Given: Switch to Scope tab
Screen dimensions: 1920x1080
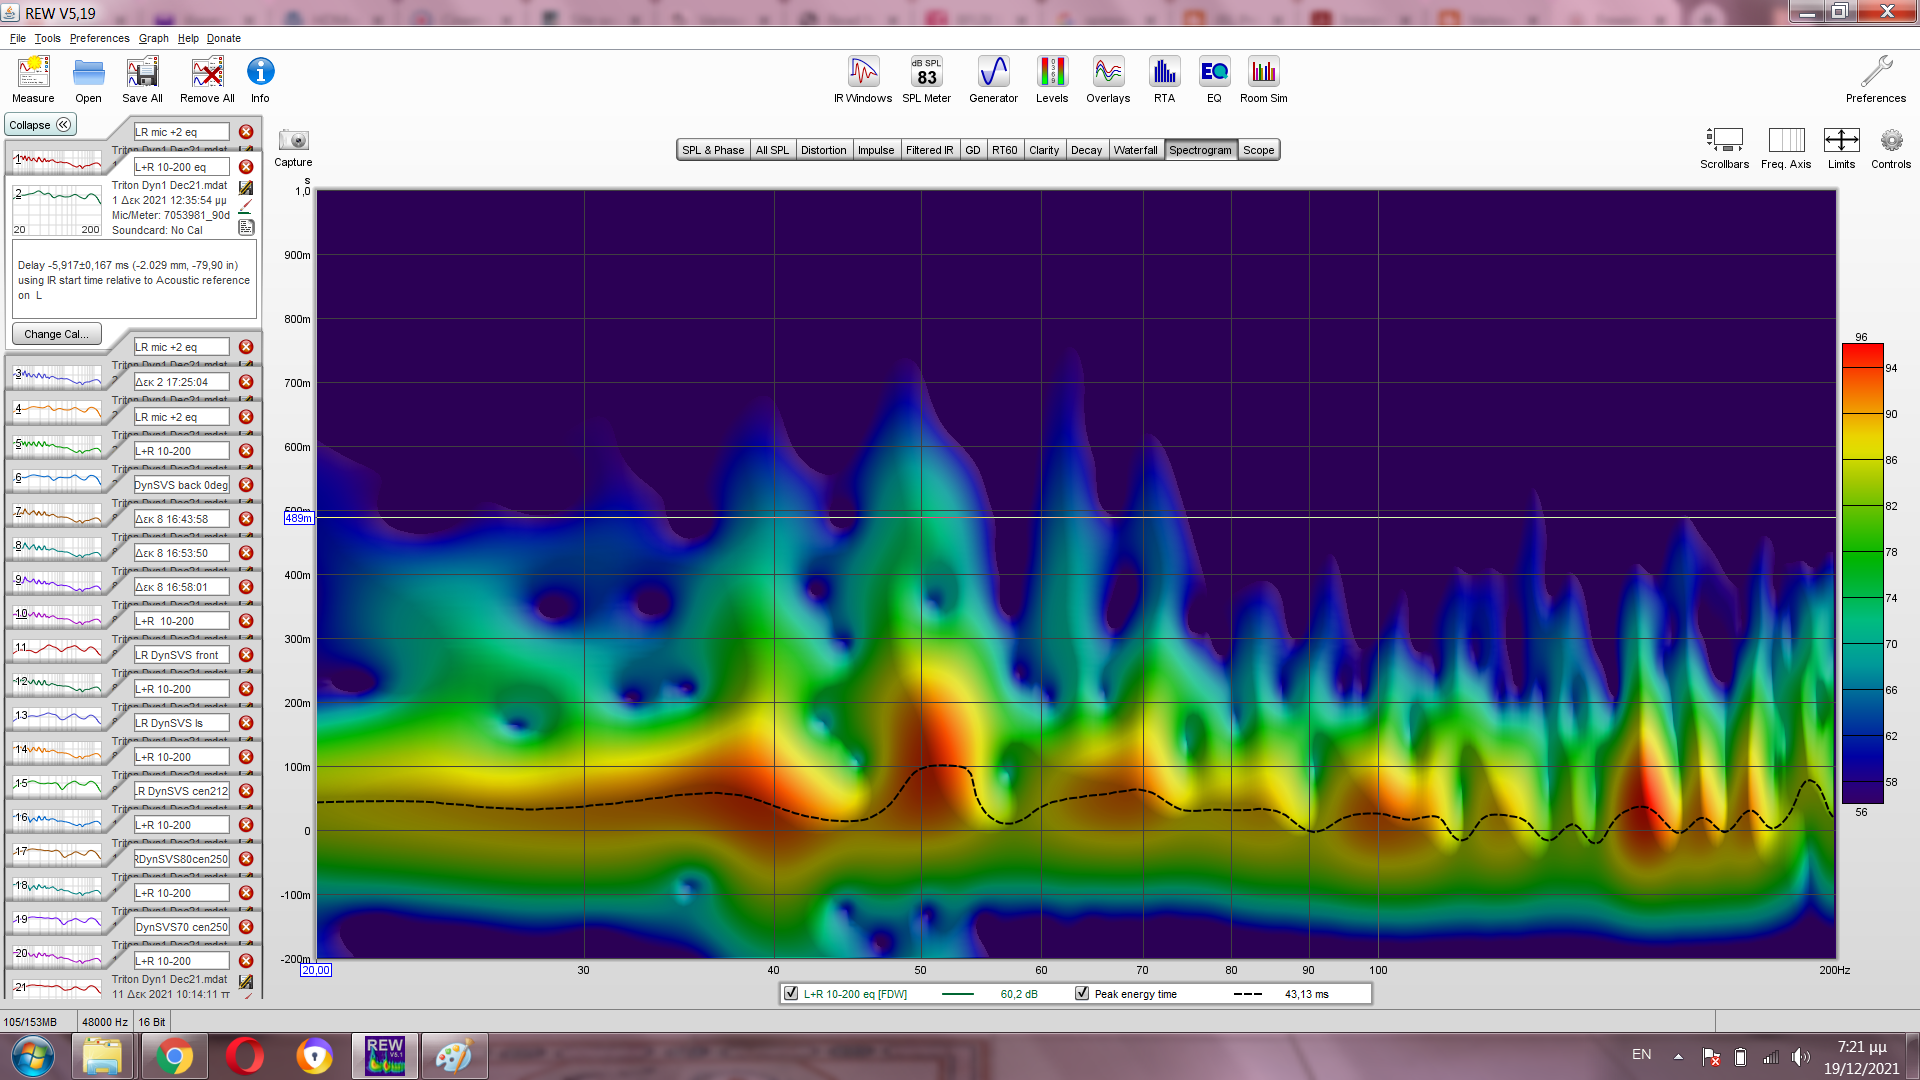Looking at the screenshot, I should point(1258,150).
